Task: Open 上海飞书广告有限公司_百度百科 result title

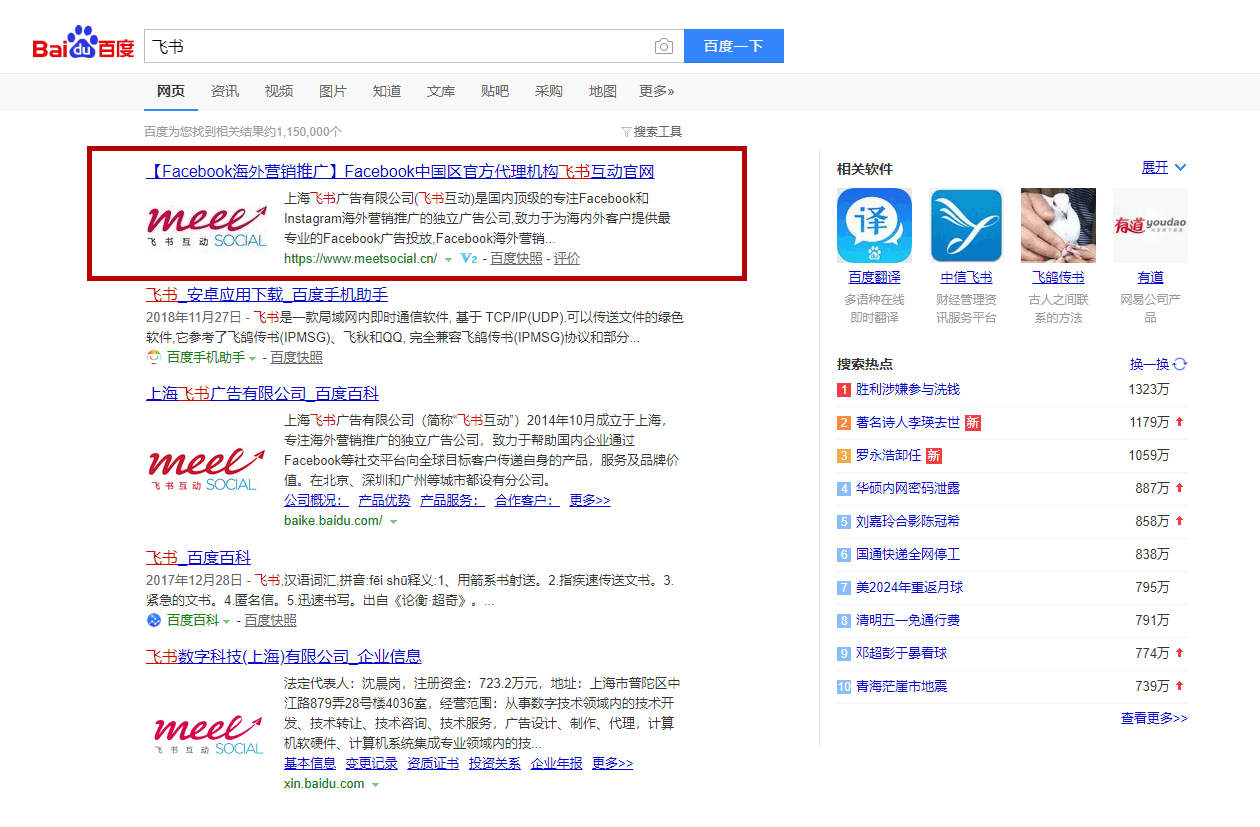Action: pos(262,394)
